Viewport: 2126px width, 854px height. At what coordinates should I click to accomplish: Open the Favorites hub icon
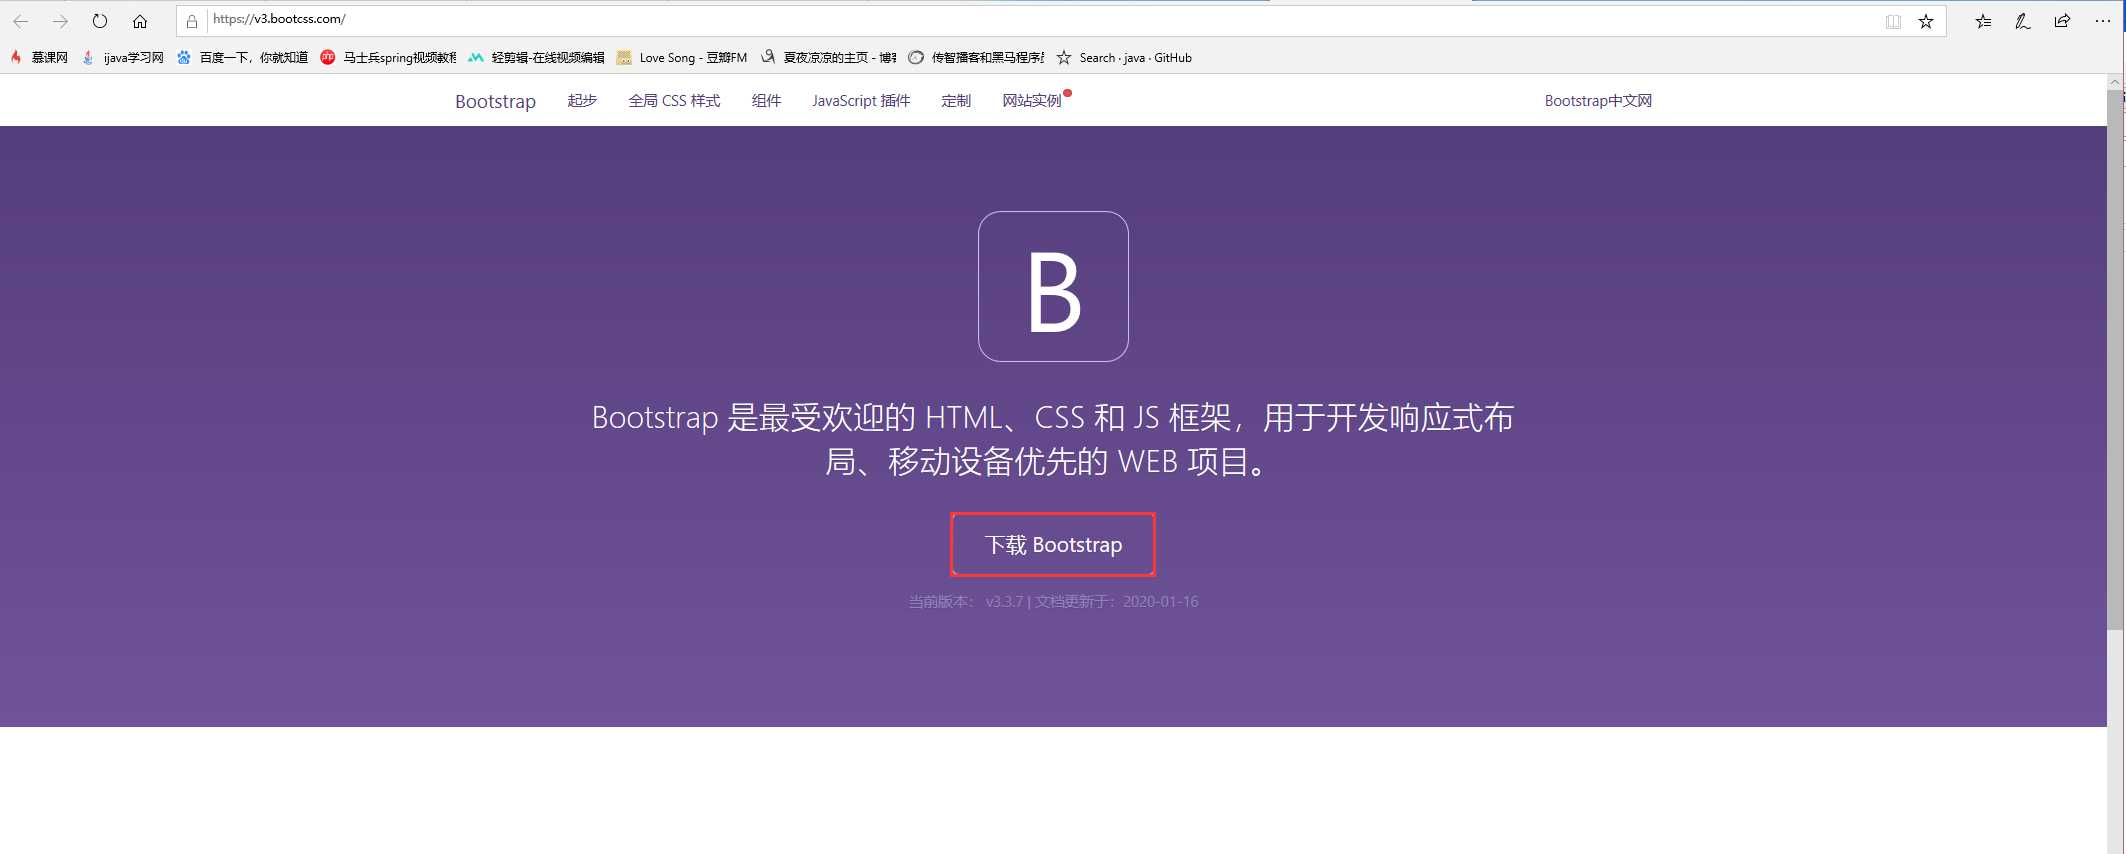pos(1983,21)
